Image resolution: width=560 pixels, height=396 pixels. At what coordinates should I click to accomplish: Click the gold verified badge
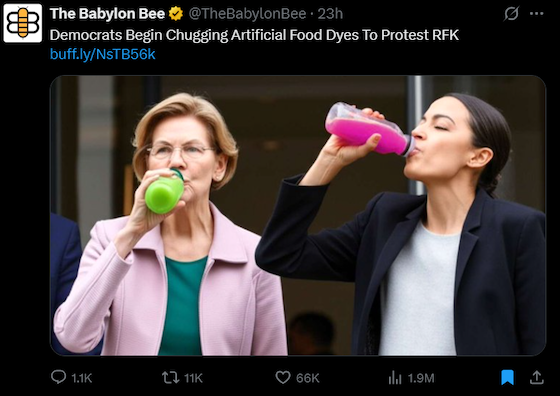click(x=176, y=14)
